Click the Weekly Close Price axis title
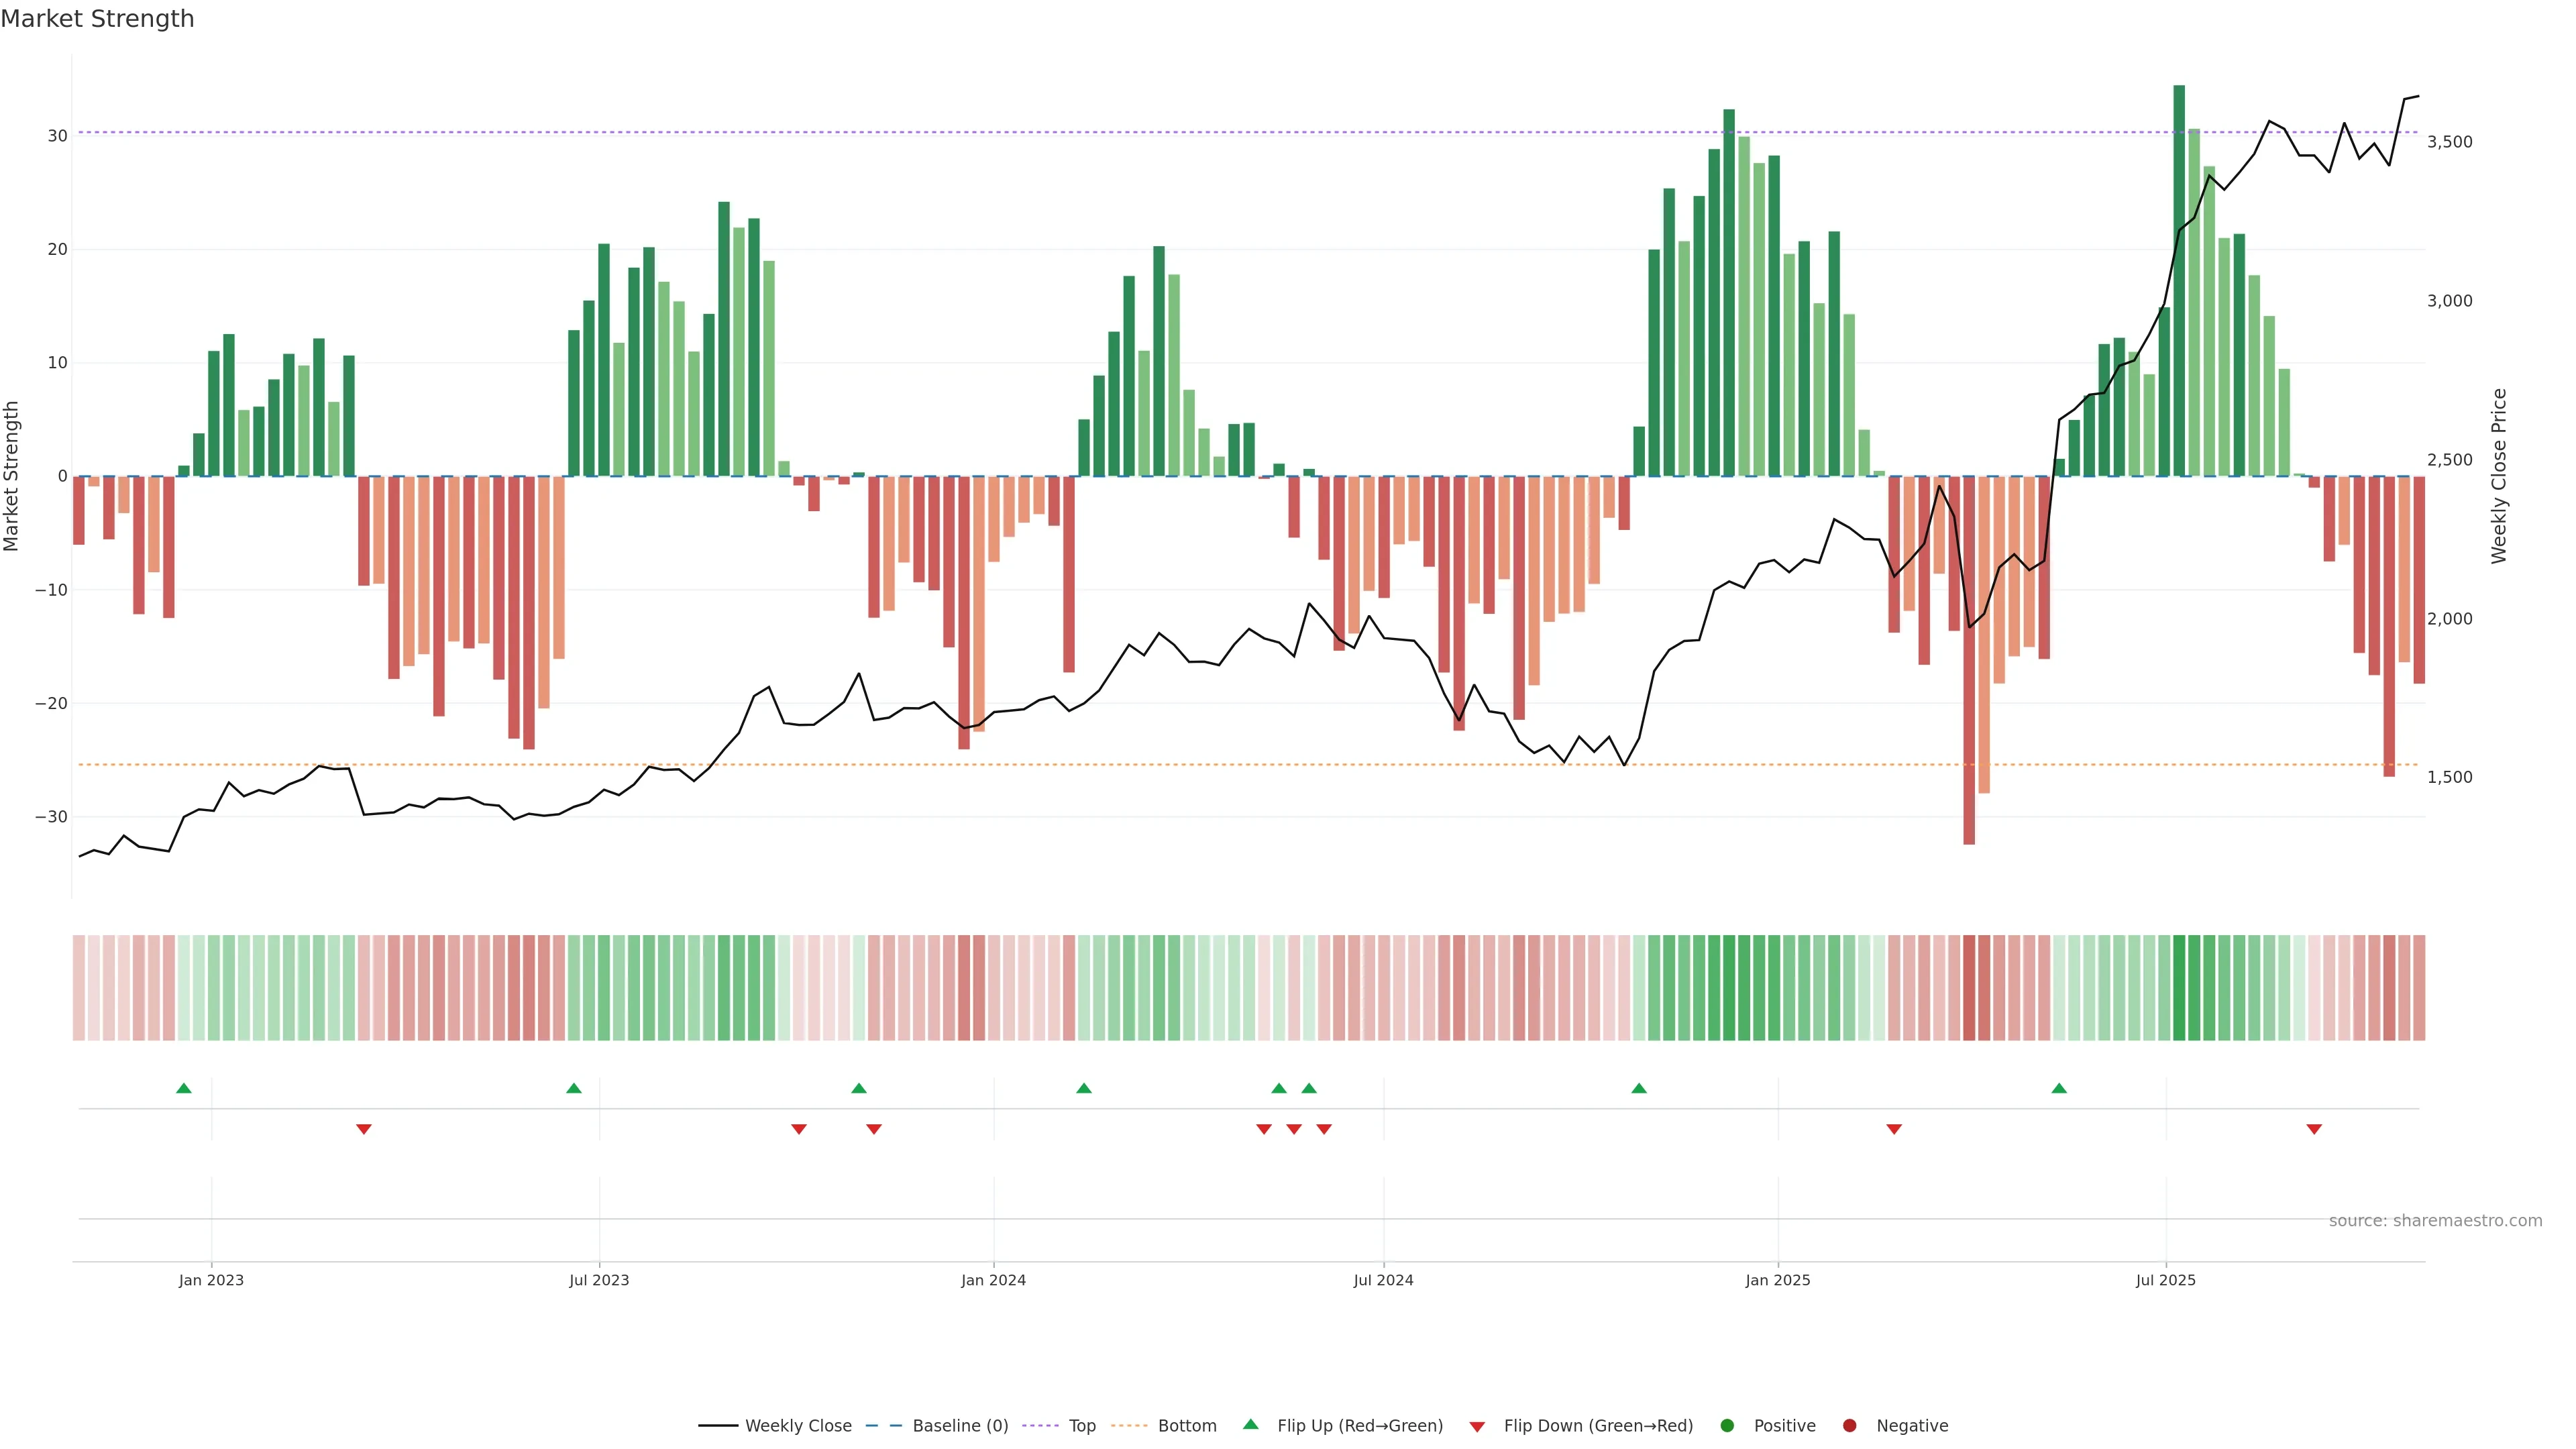 pyautogui.click(x=2499, y=476)
